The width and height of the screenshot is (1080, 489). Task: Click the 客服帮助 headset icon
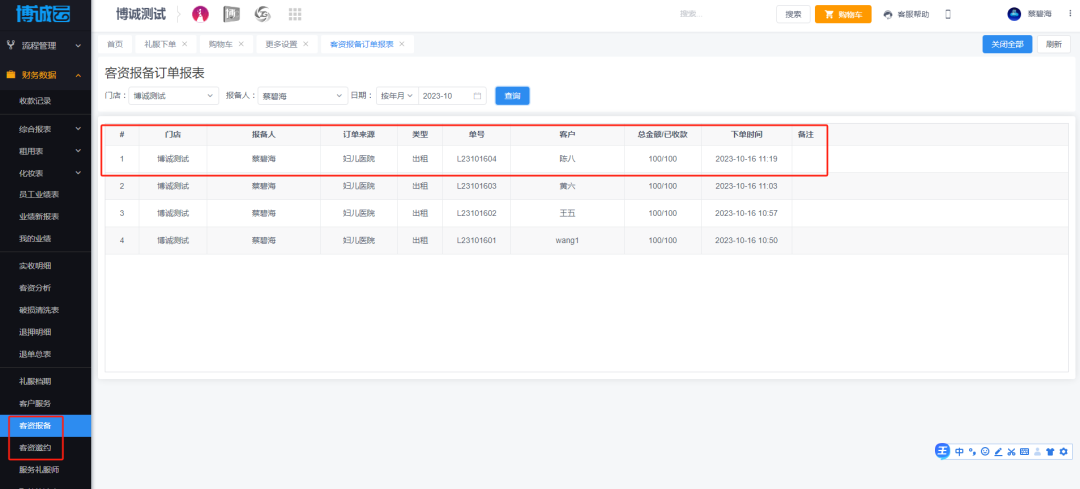[889, 14]
